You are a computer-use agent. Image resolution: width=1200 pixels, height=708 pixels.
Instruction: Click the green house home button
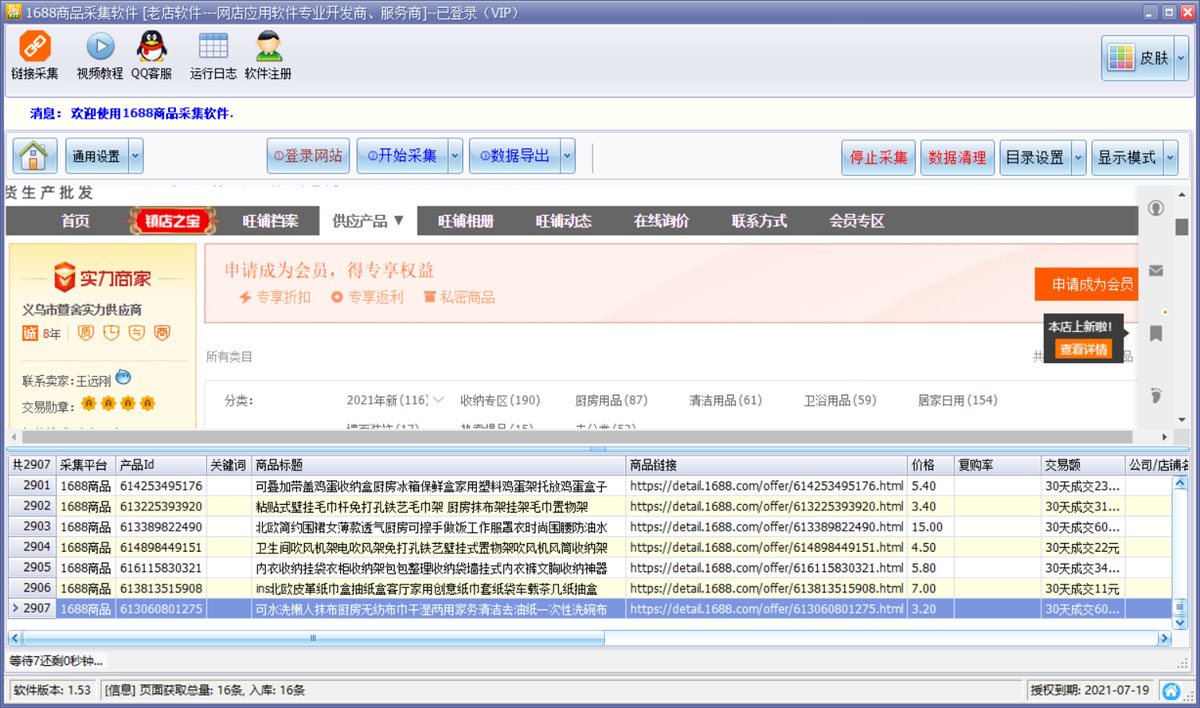[x=35, y=156]
